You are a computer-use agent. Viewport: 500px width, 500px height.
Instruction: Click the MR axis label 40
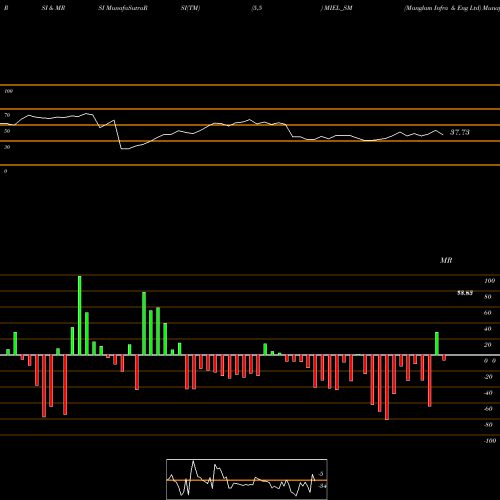(488, 329)
